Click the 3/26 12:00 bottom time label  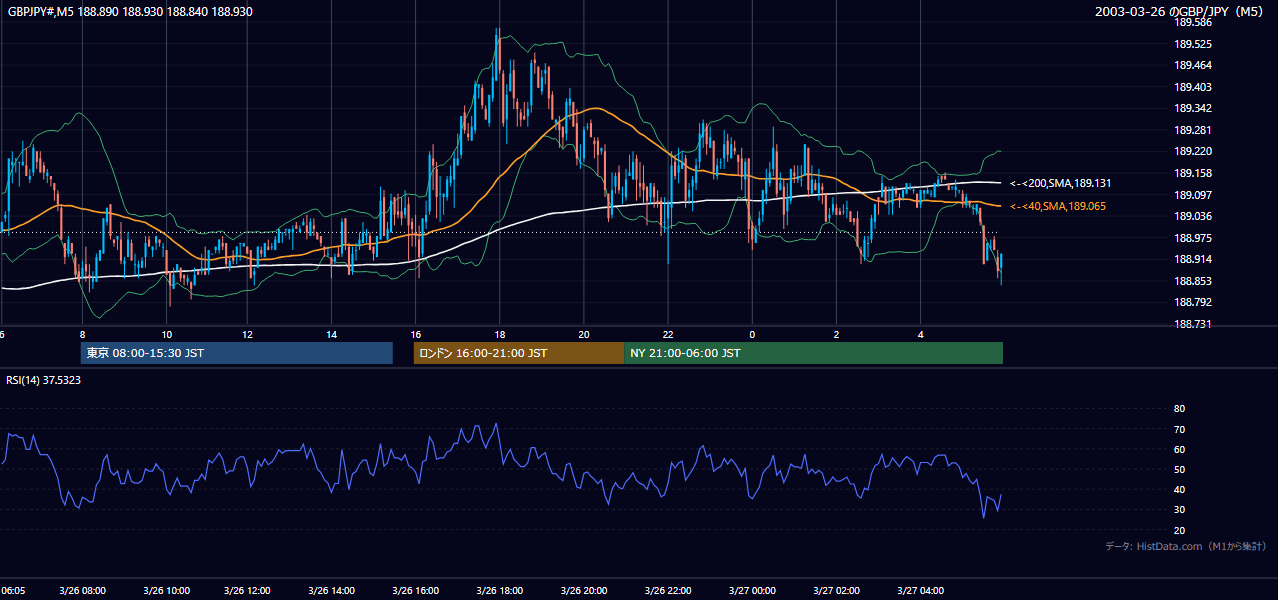[248, 590]
